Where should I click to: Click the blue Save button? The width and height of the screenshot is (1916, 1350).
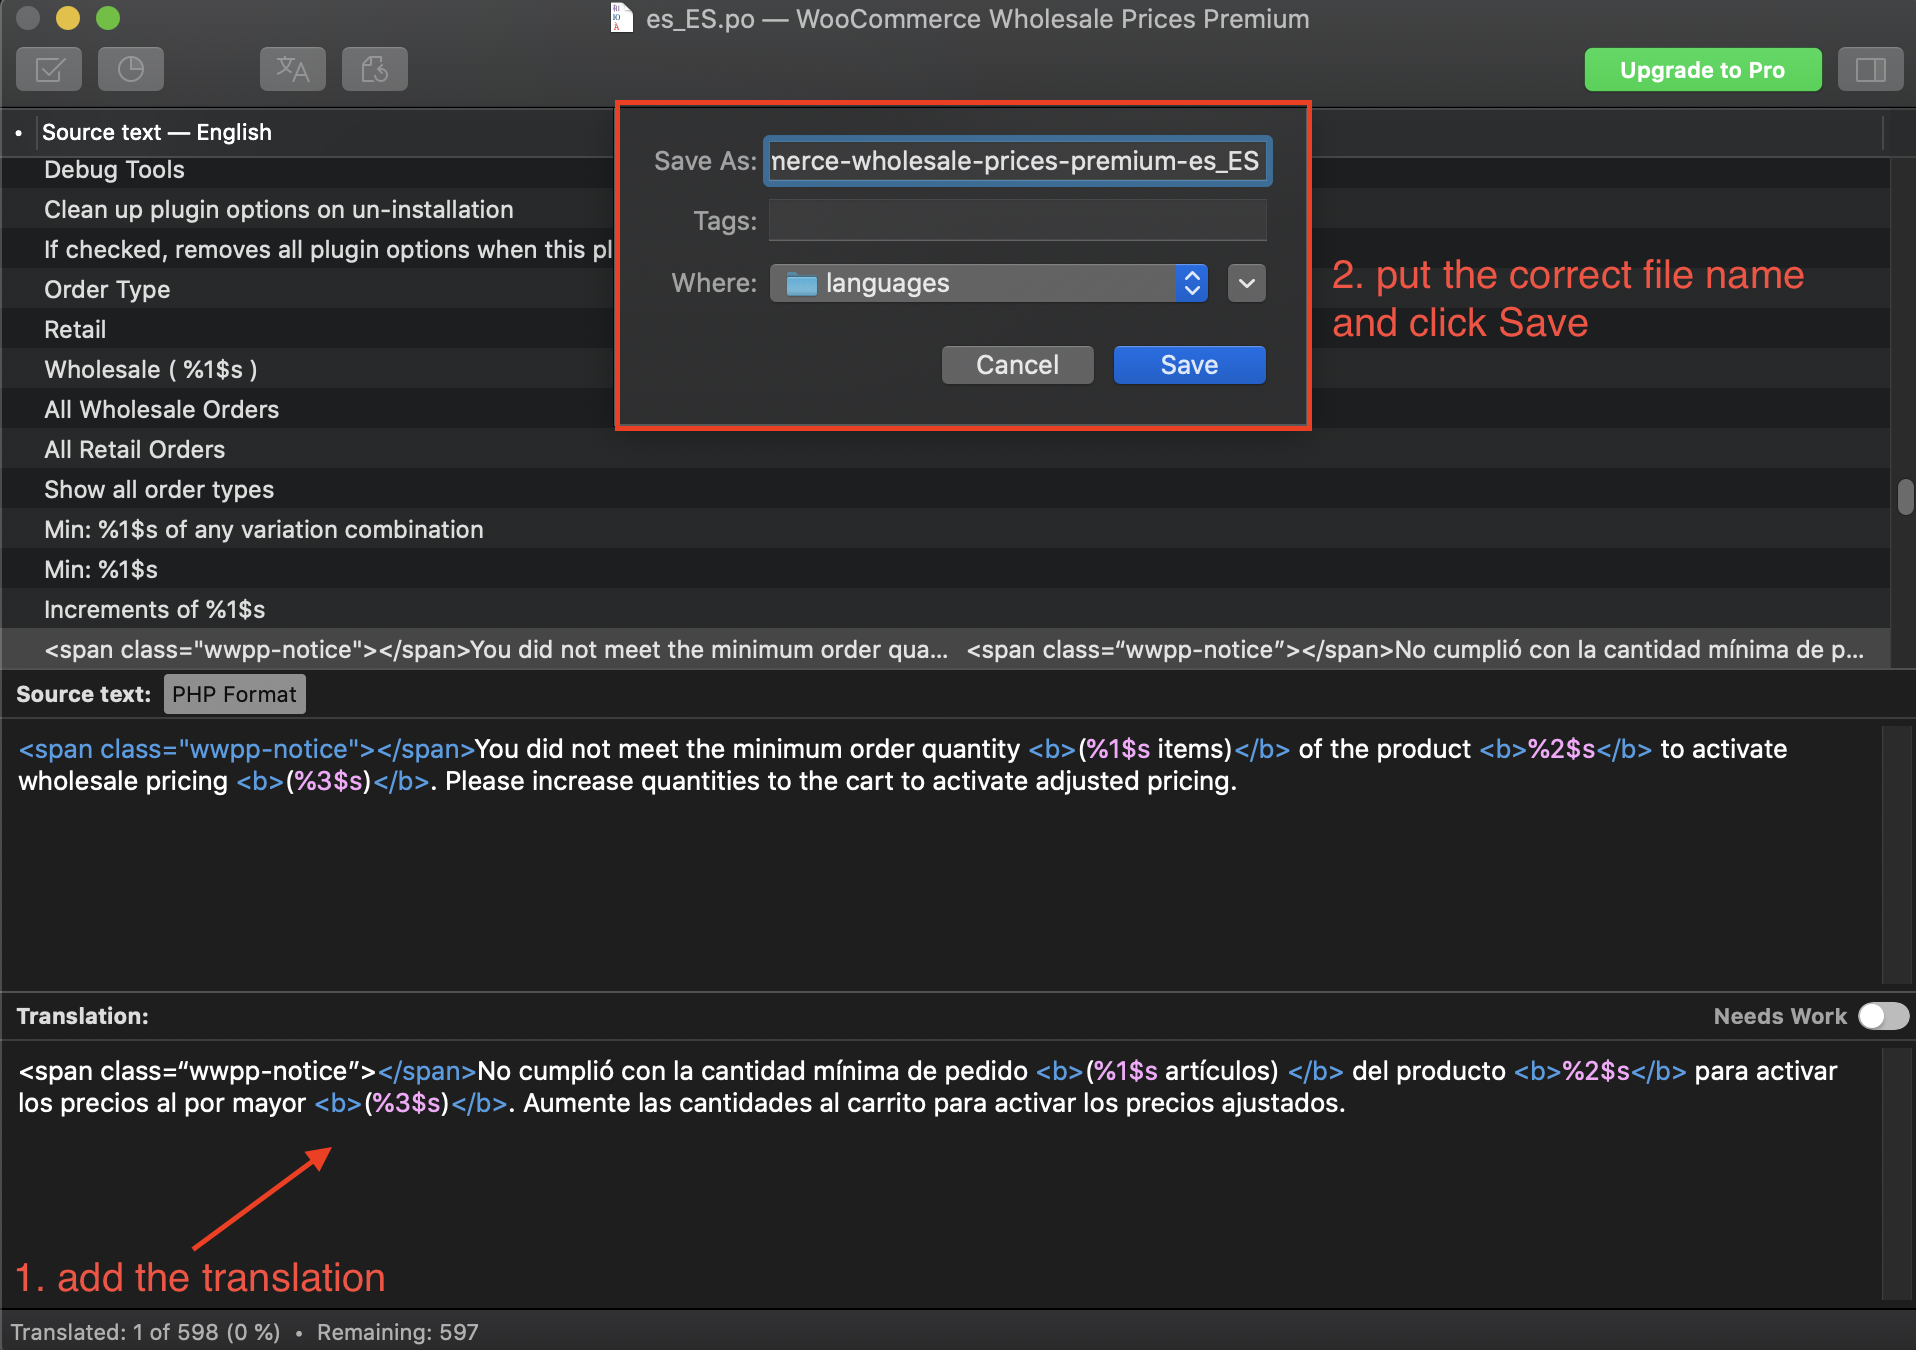1189,365
